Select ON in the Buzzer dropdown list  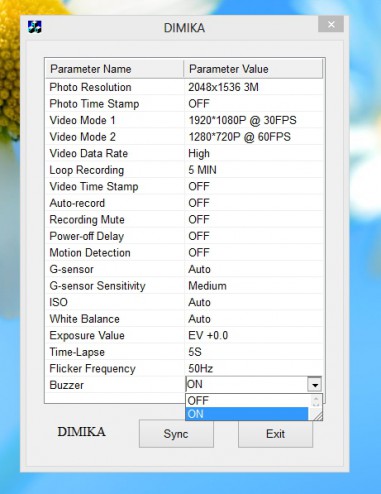(247, 414)
